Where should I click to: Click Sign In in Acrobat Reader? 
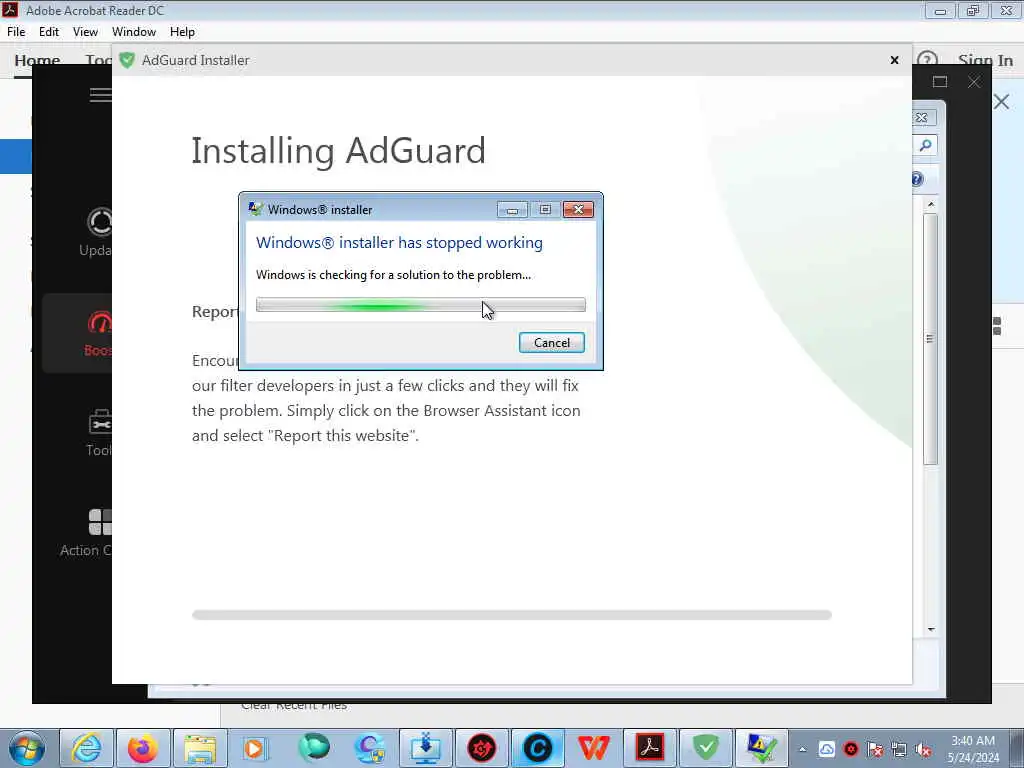pos(985,61)
